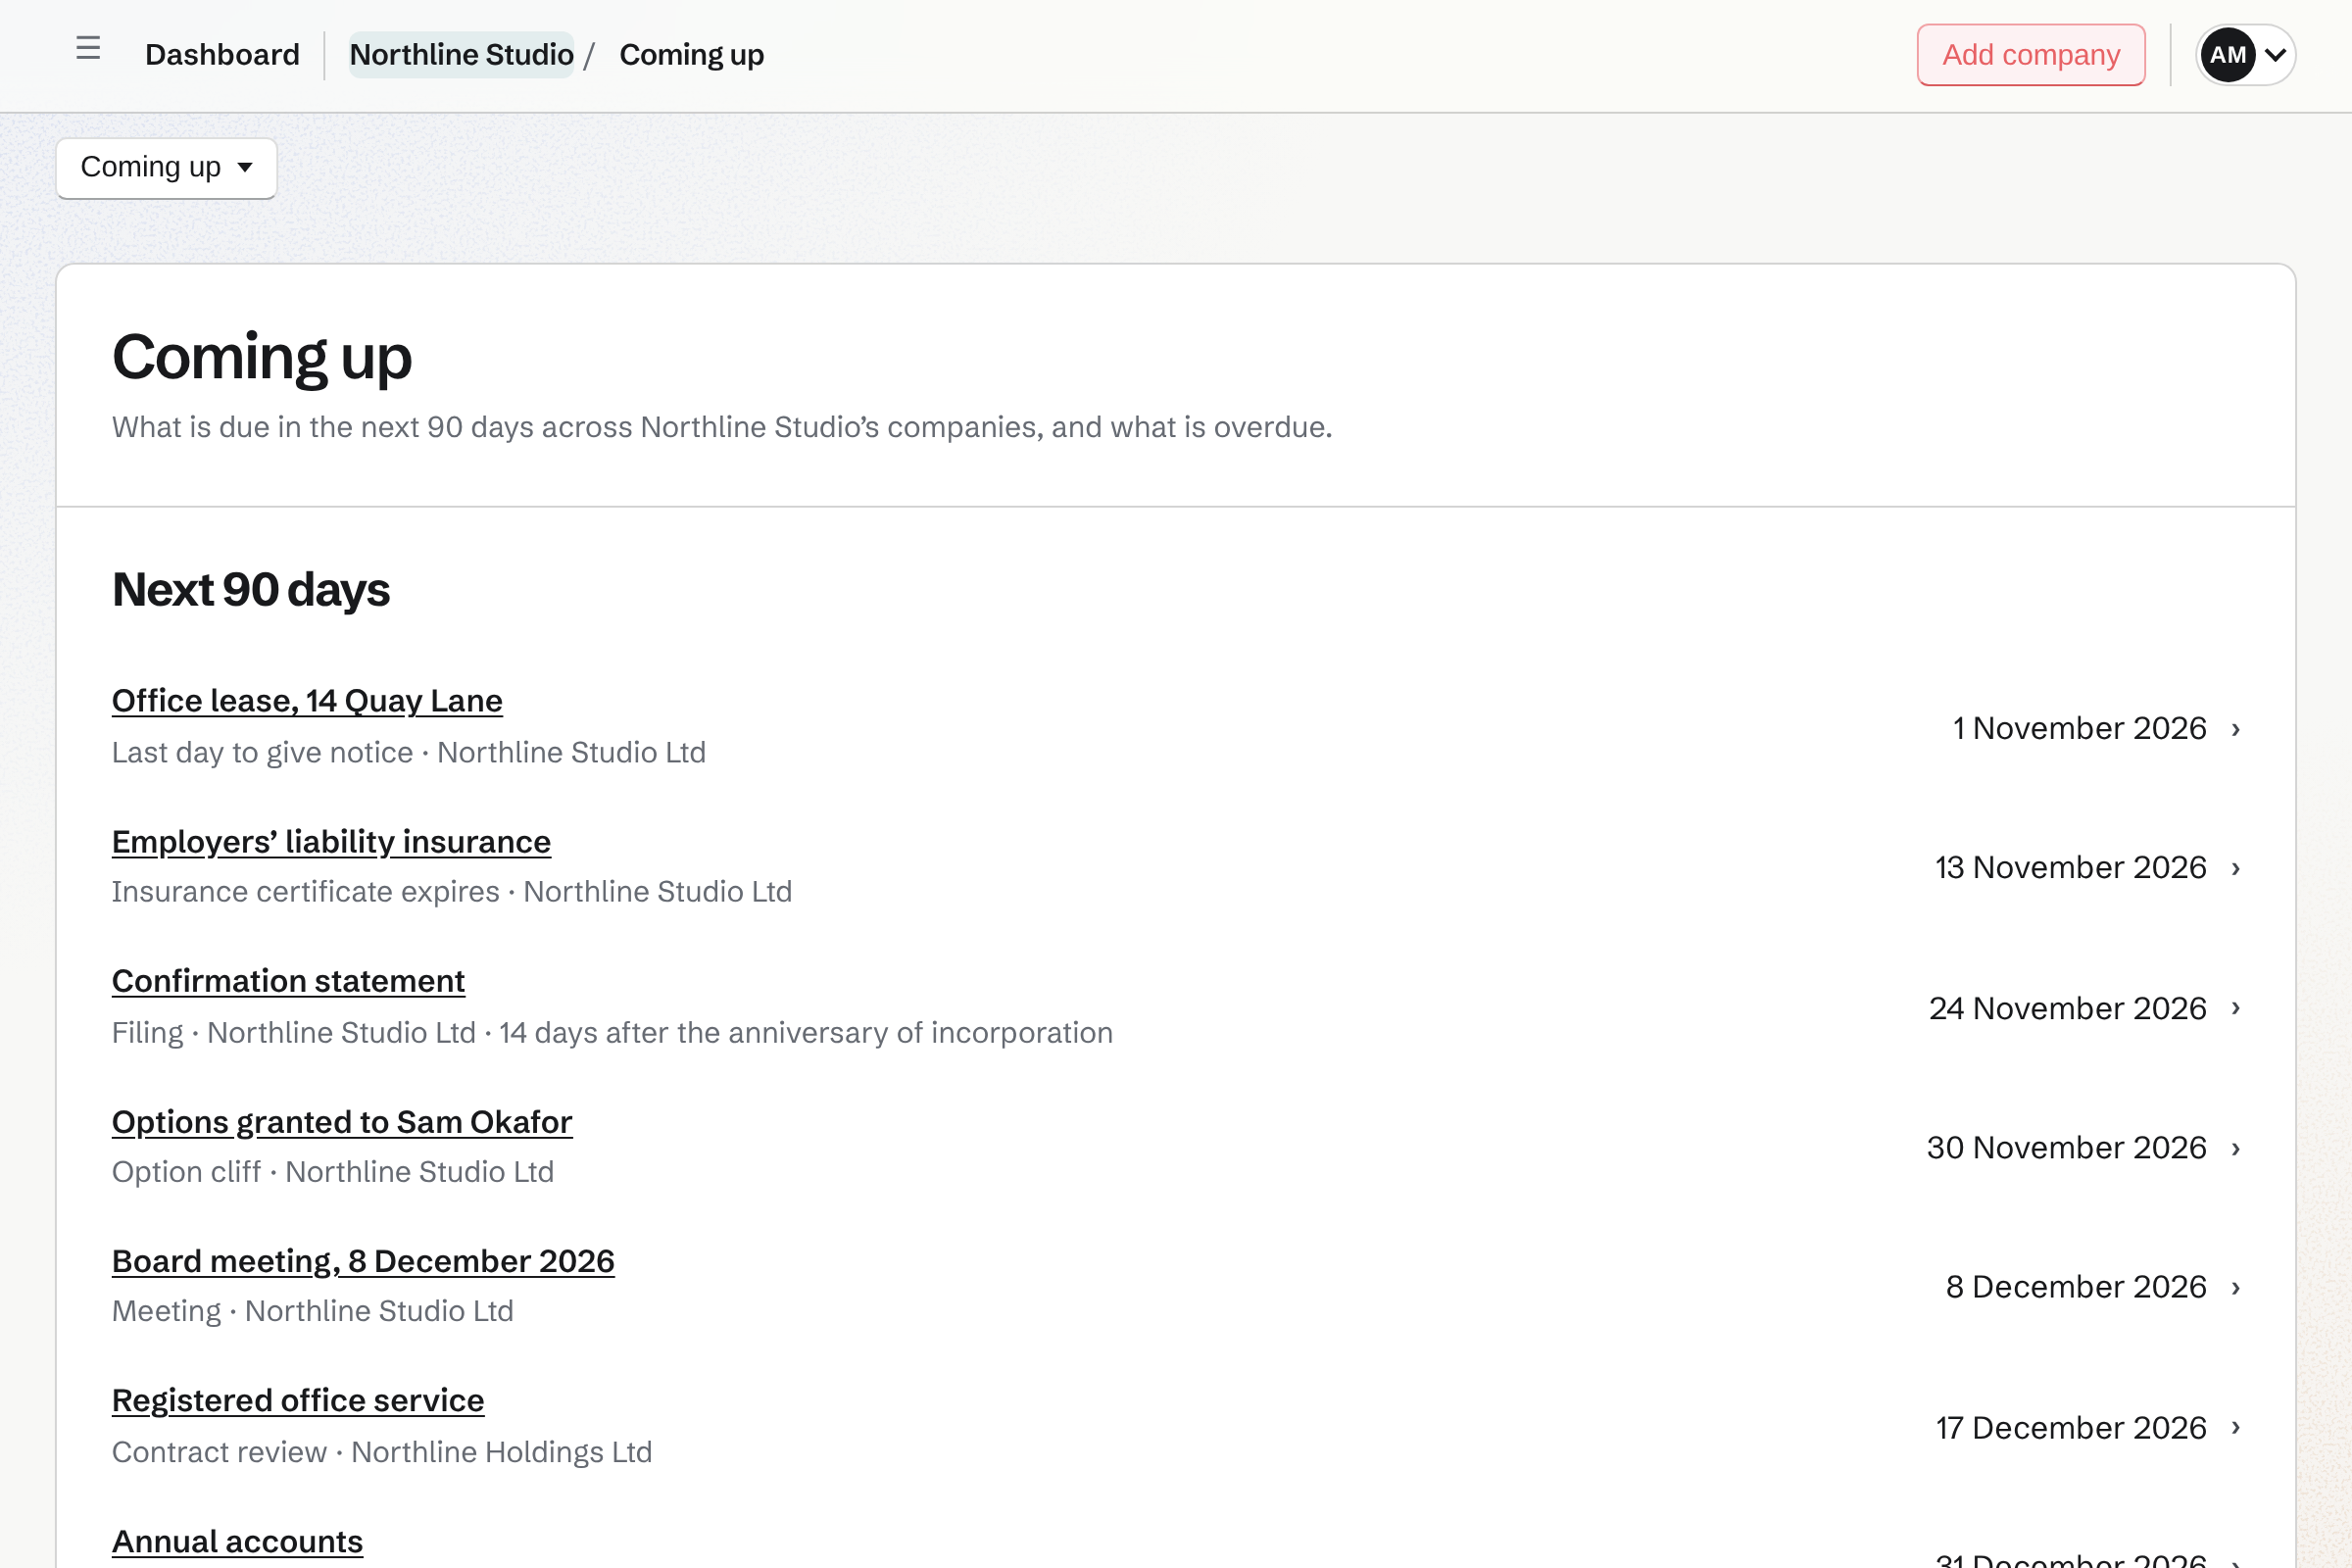Click the 'Next 90 days' heading
The width and height of the screenshot is (2352, 1568).
[251, 589]
